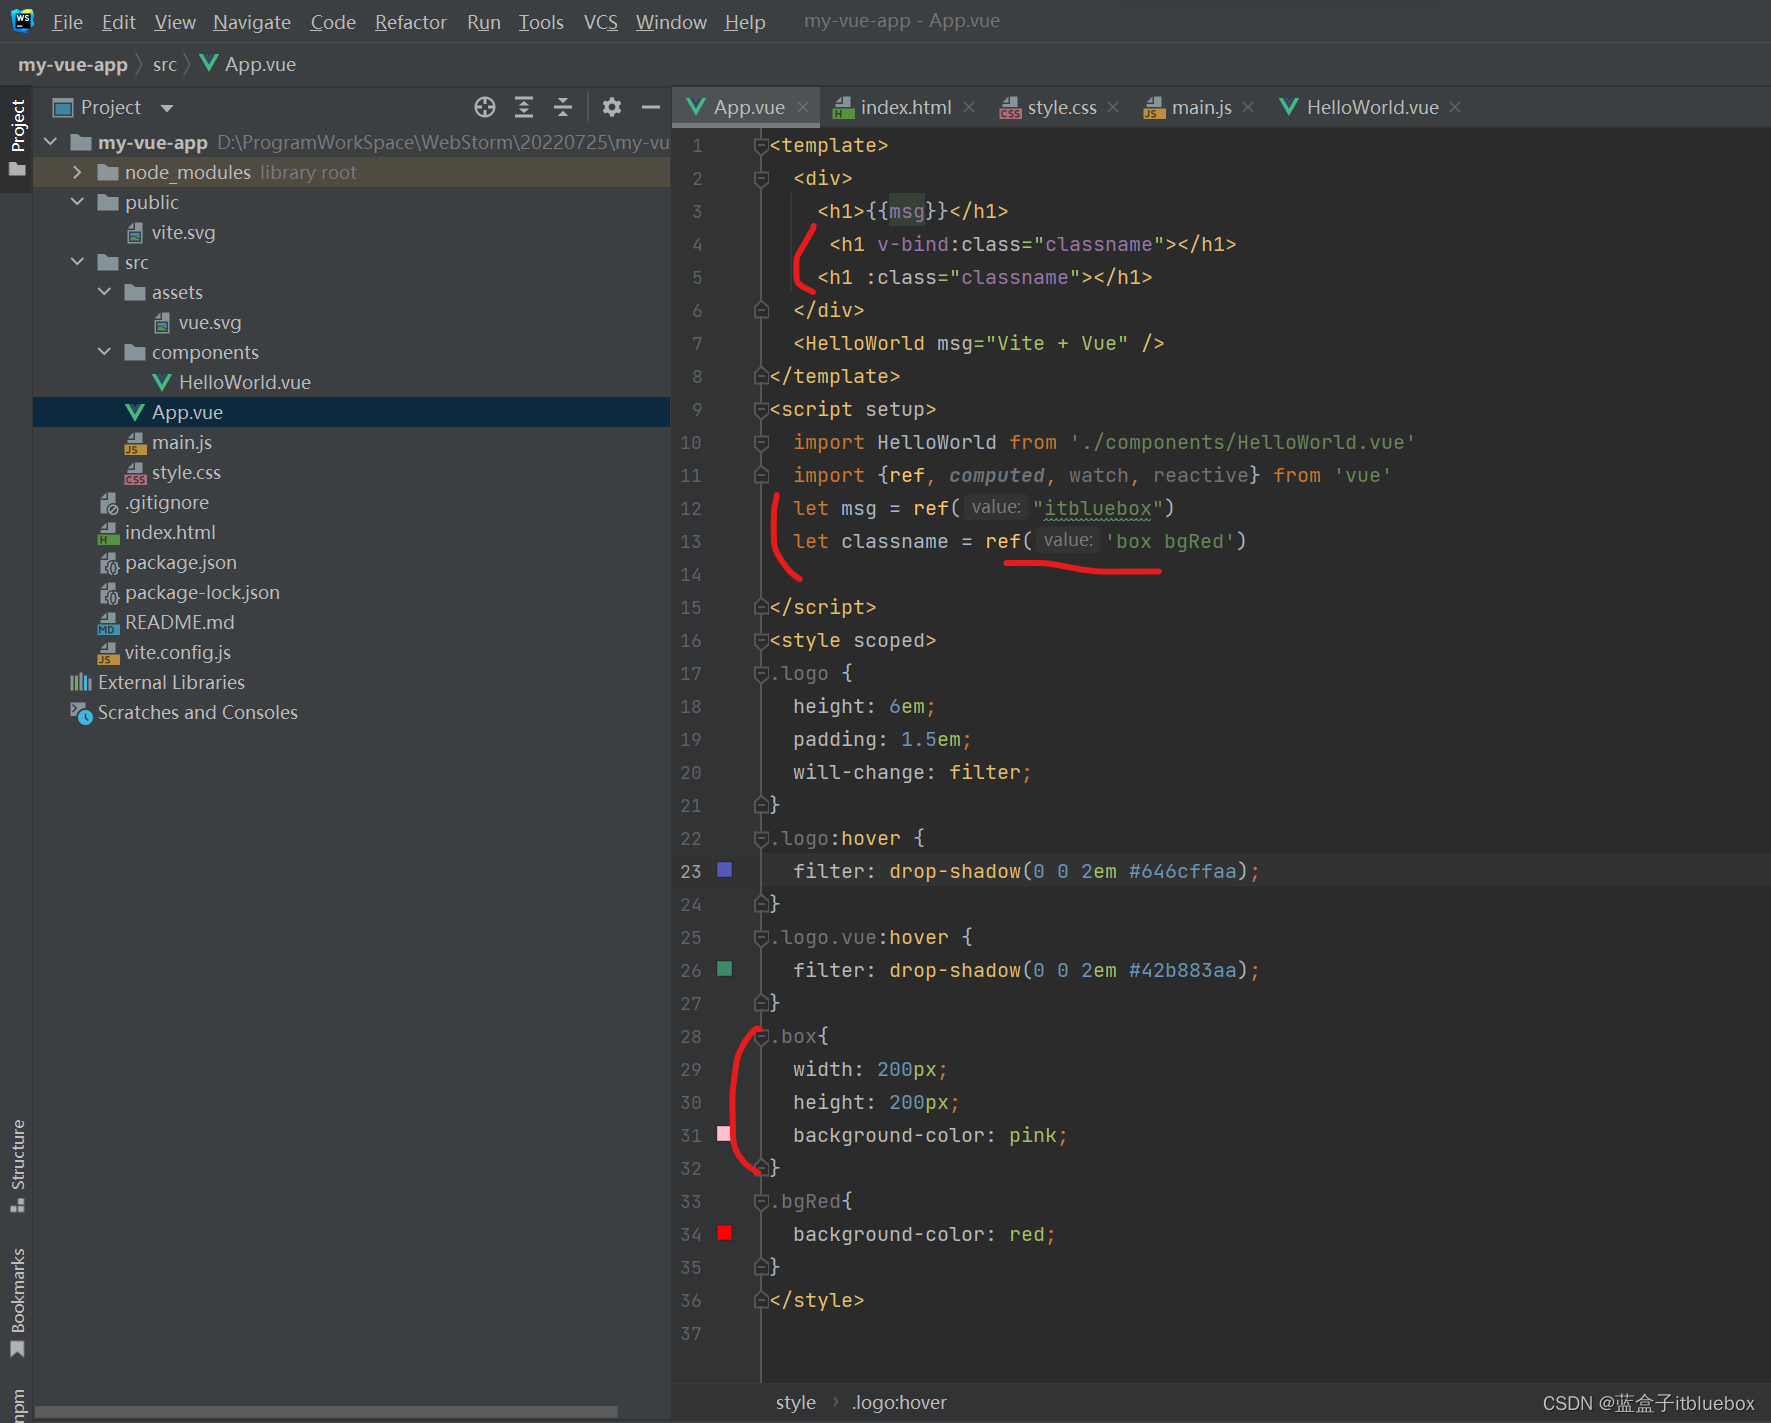Click my-vue-app in the breadcrumb path
Image resolution: width=1771 pixels, height=1423 pixels.
coord(73,64)
